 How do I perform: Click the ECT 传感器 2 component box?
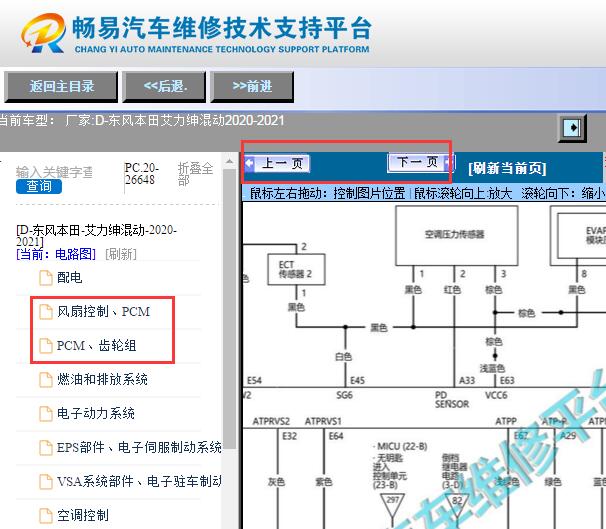coord(296,269)
